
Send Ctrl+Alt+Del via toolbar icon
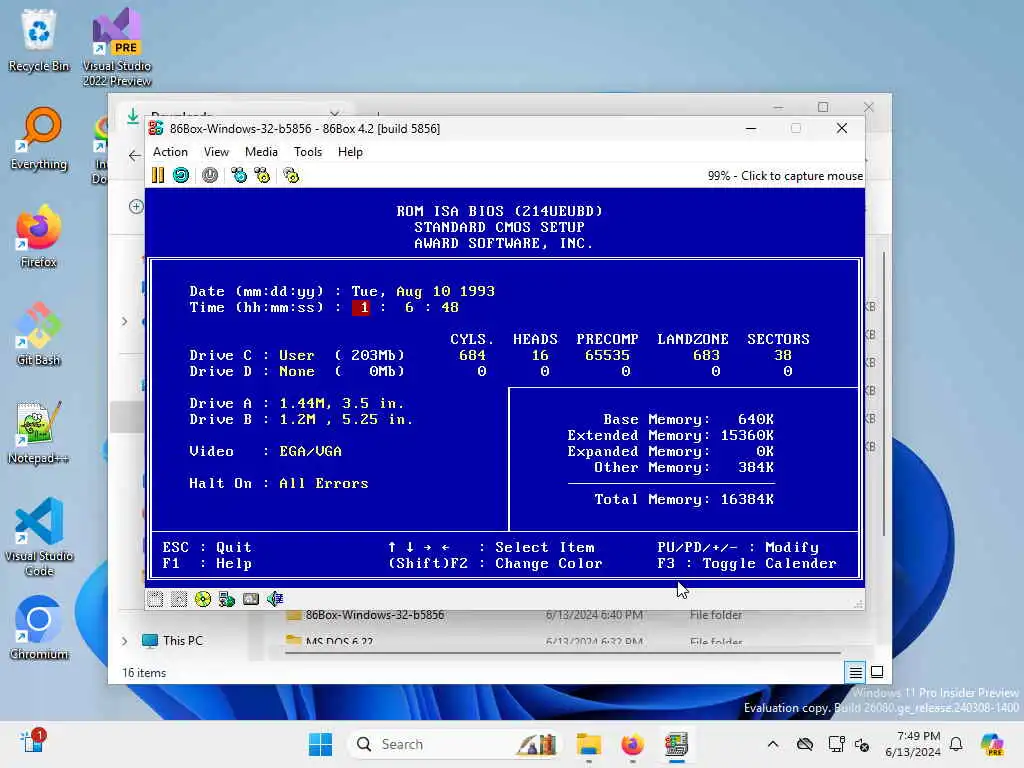239,175
